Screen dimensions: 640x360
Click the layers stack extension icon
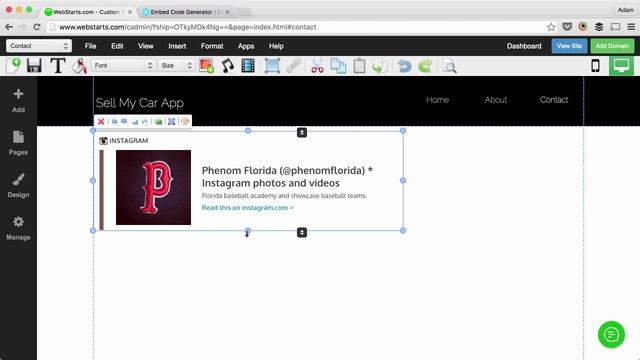(x=599, y=27)
